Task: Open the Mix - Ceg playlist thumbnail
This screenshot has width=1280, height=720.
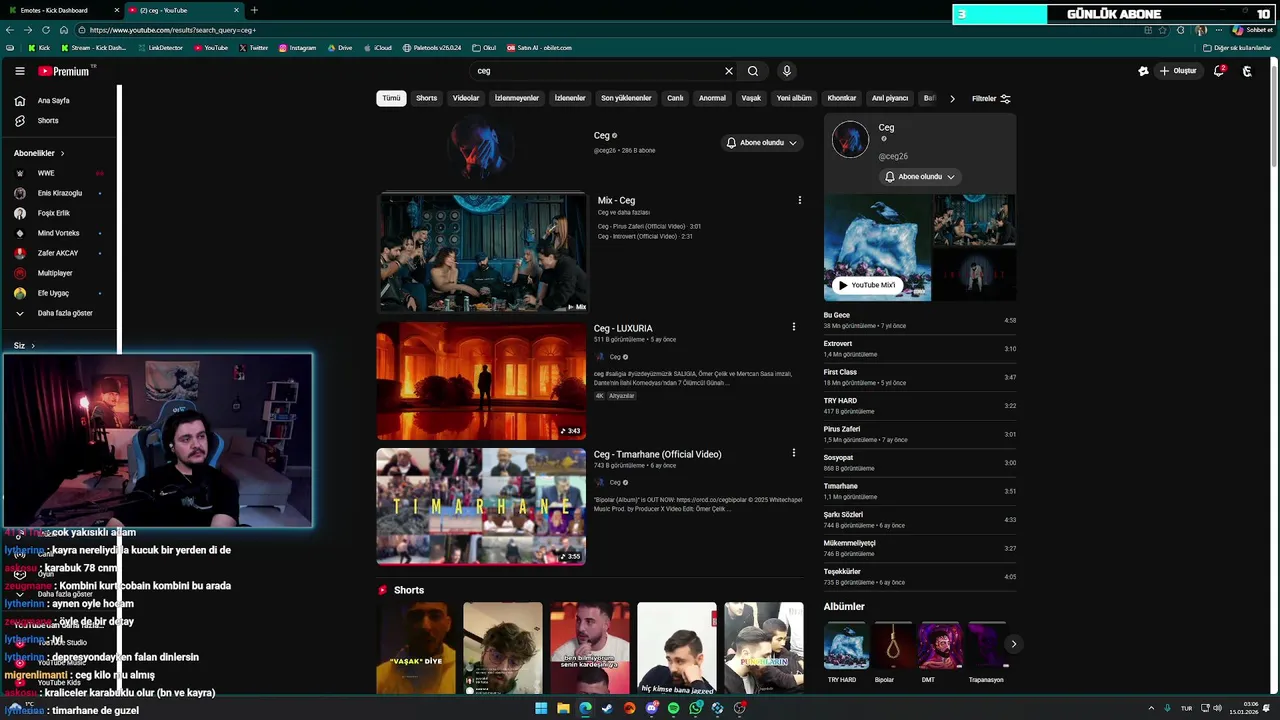Action: point(482,253)
